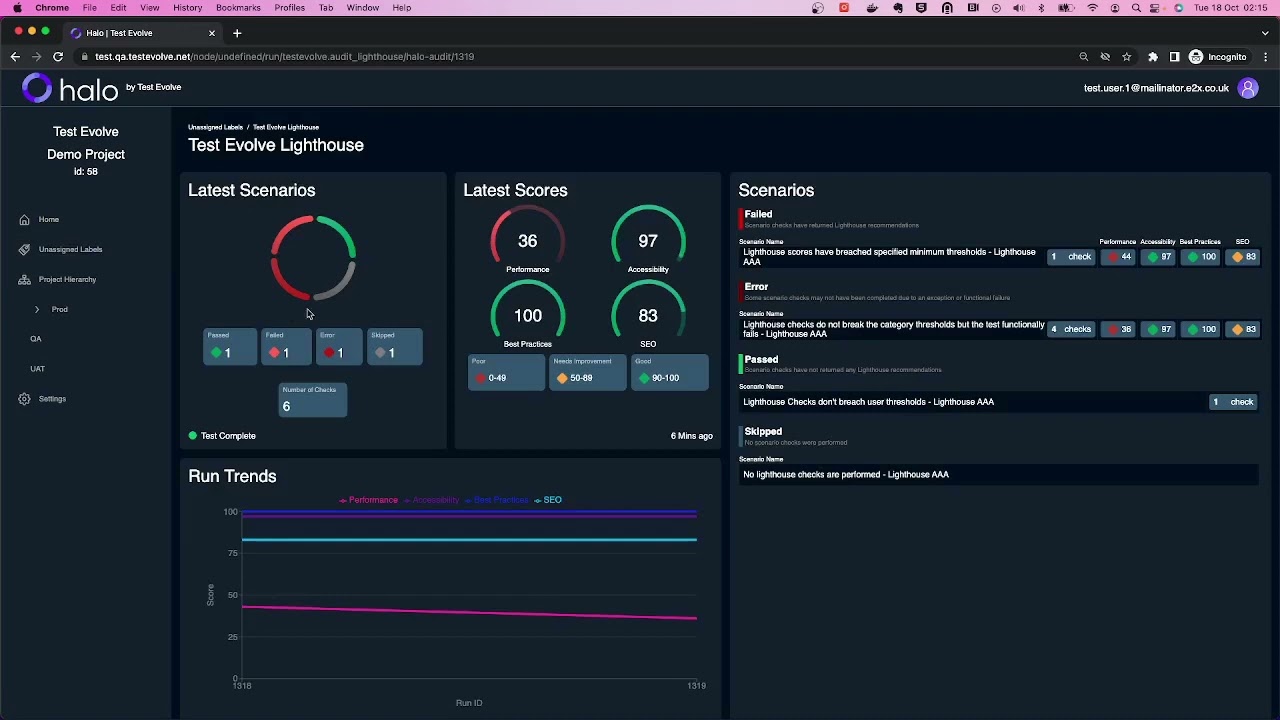Open the Chrome extensions puzzle icon
The width and height of the screenshot is (1280, 720).
tap(1153, 57)
